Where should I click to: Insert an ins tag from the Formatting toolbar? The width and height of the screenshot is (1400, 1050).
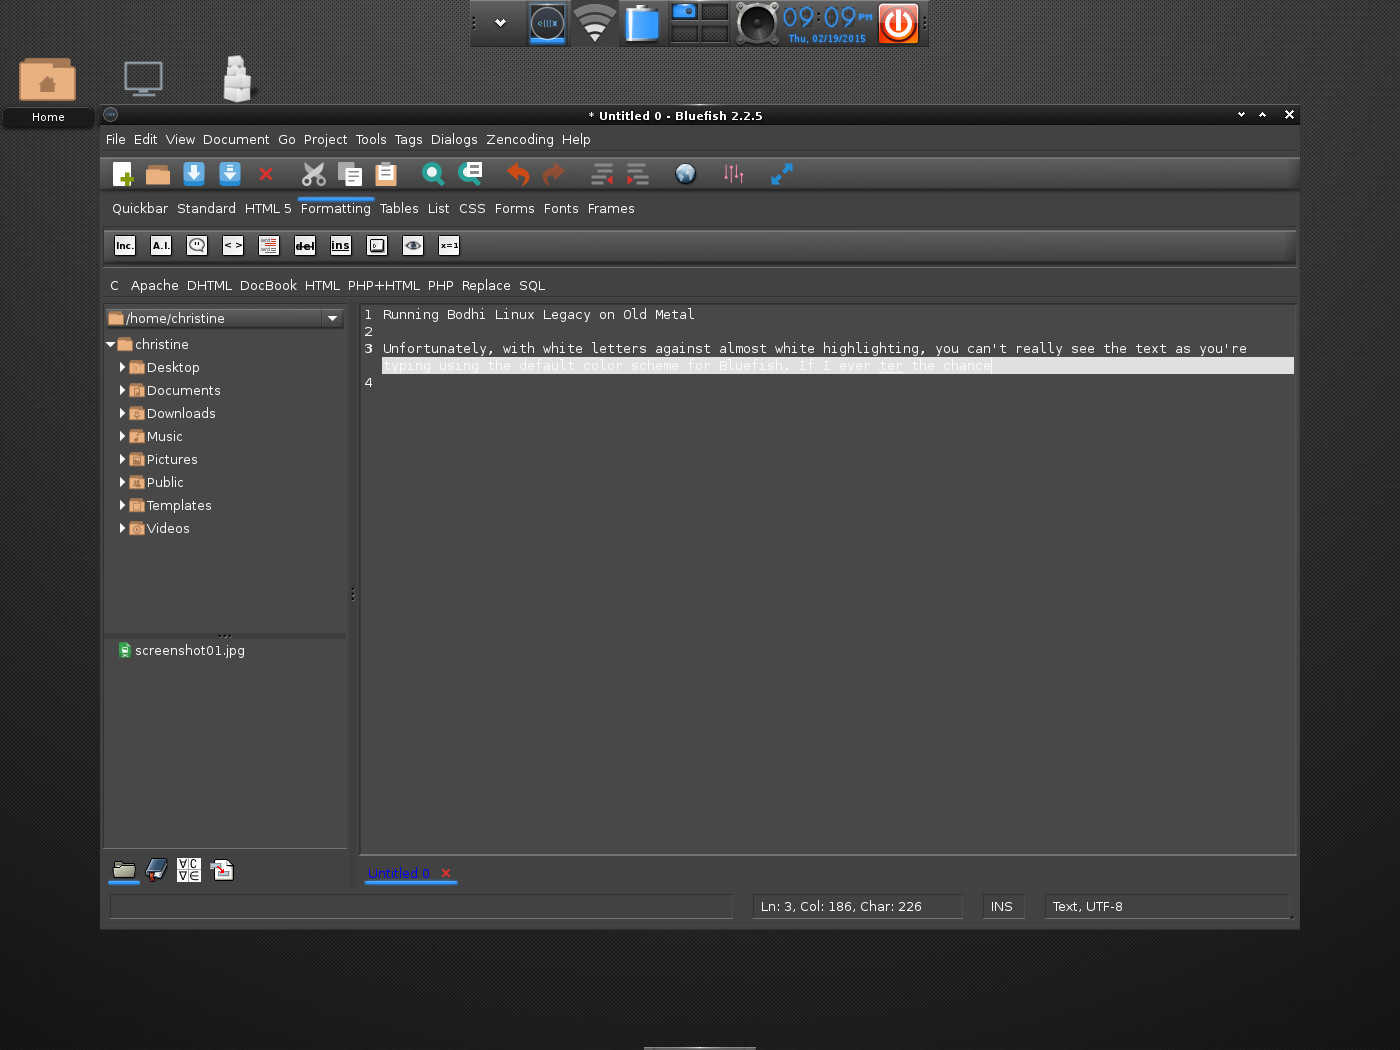341,245
